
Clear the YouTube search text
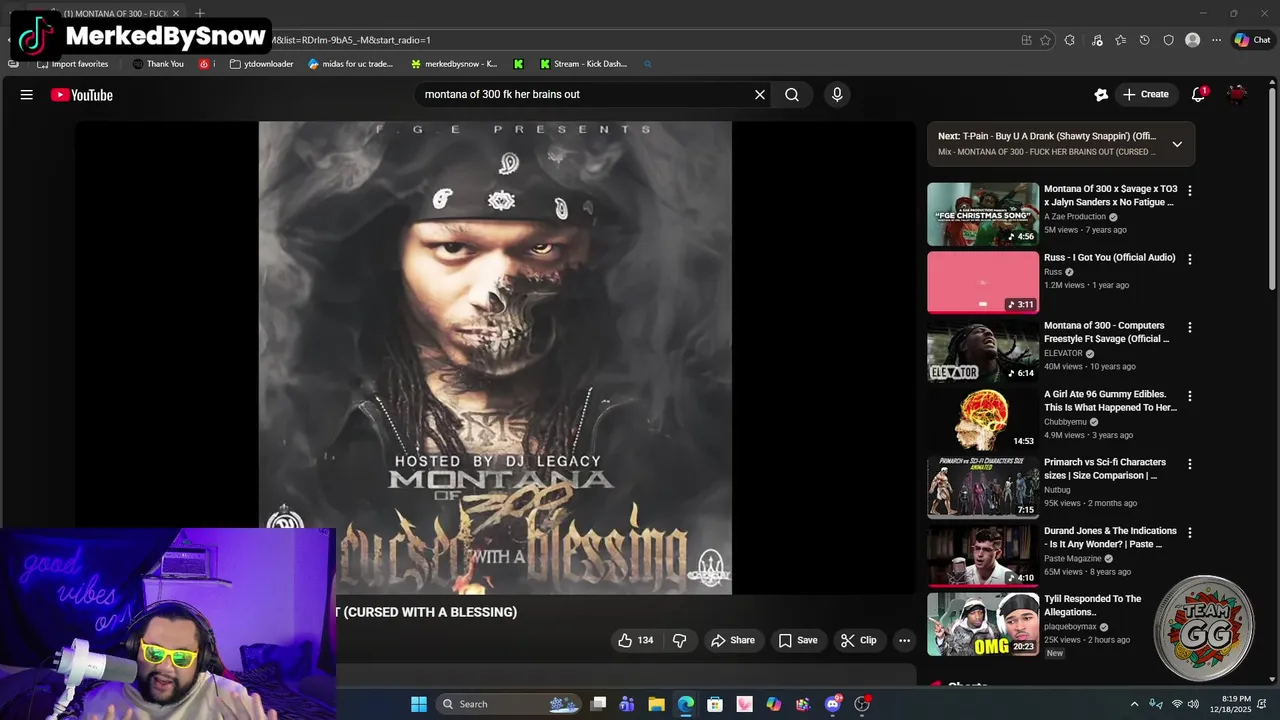[x=760, y=95]
